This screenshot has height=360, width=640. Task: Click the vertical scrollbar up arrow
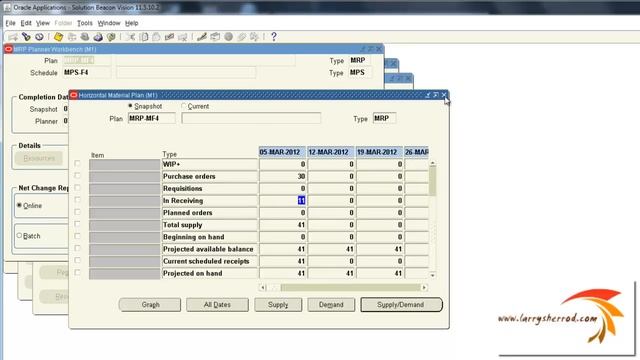pyautogui.click(x=432, y=163)
